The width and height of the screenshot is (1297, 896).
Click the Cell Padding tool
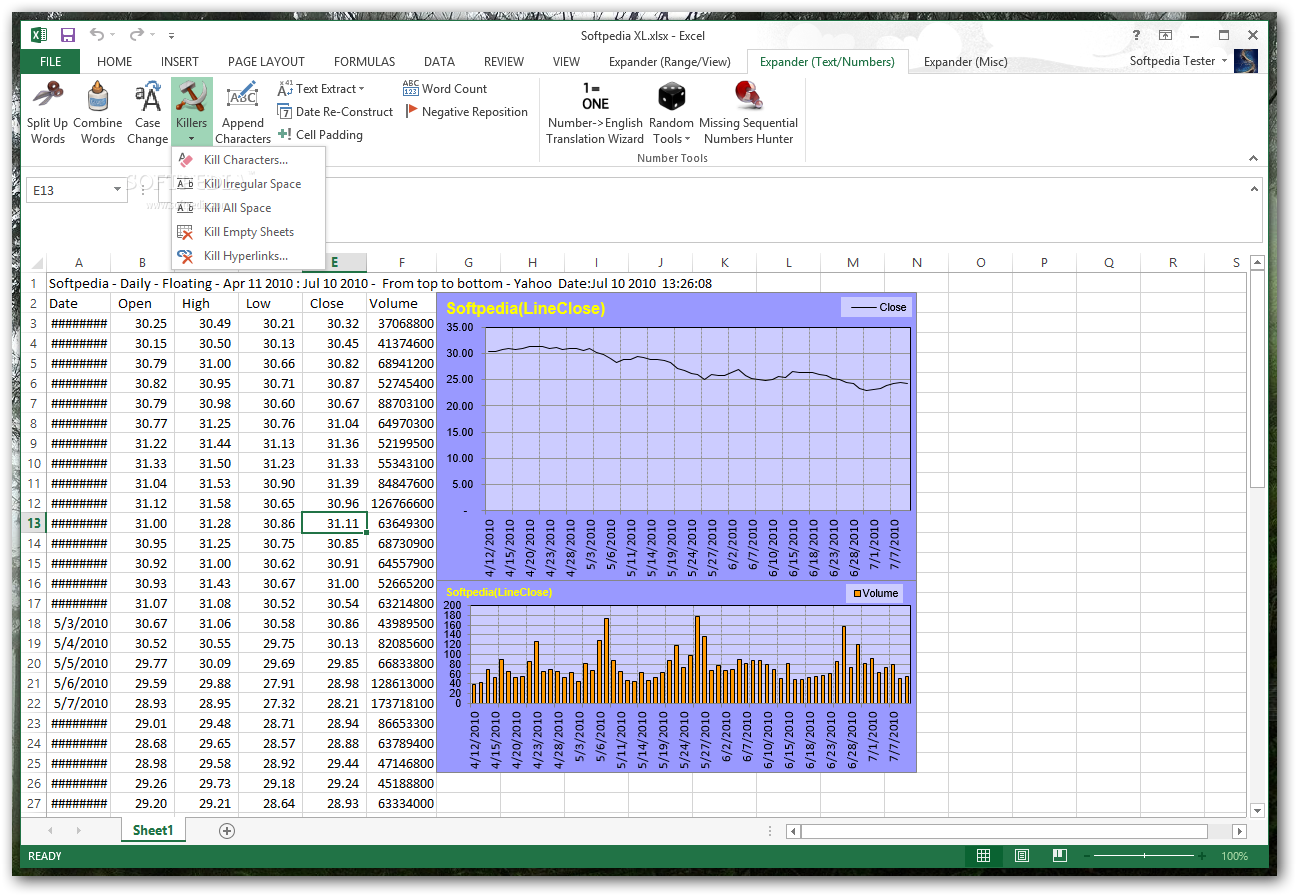320,135
